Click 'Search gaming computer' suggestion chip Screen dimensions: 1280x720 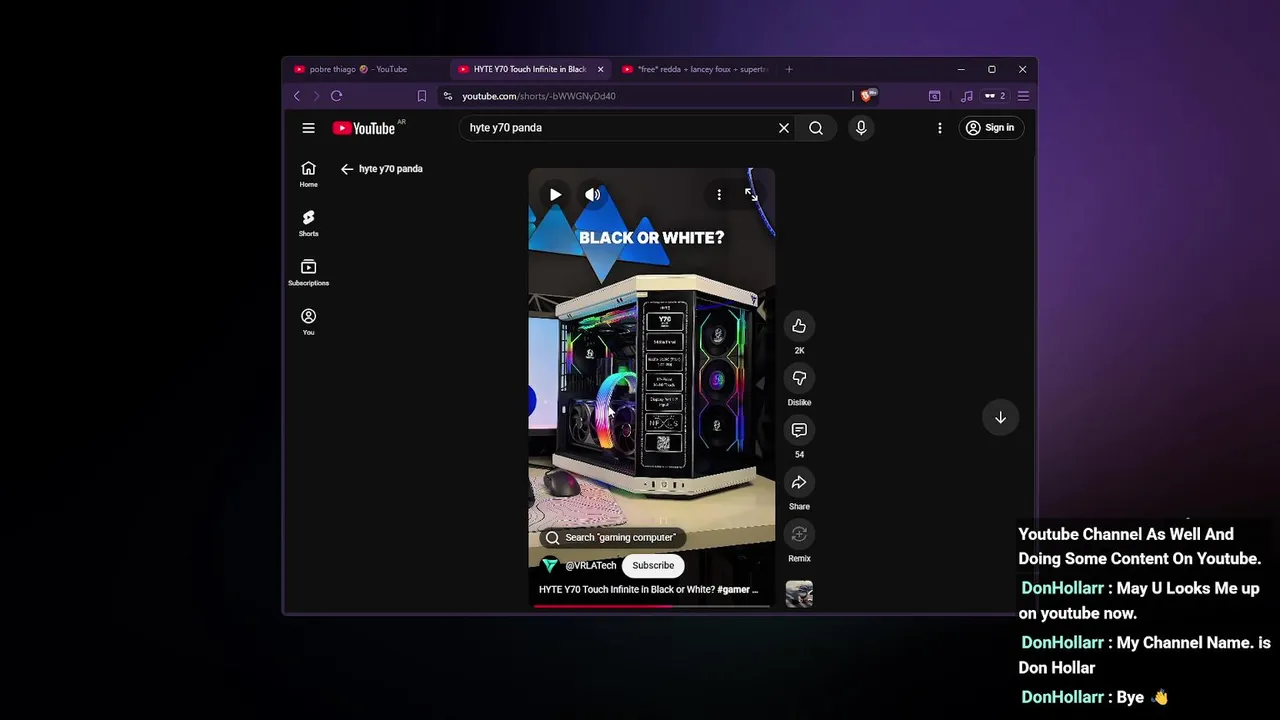pyautogui.click(x=612, y=538)
